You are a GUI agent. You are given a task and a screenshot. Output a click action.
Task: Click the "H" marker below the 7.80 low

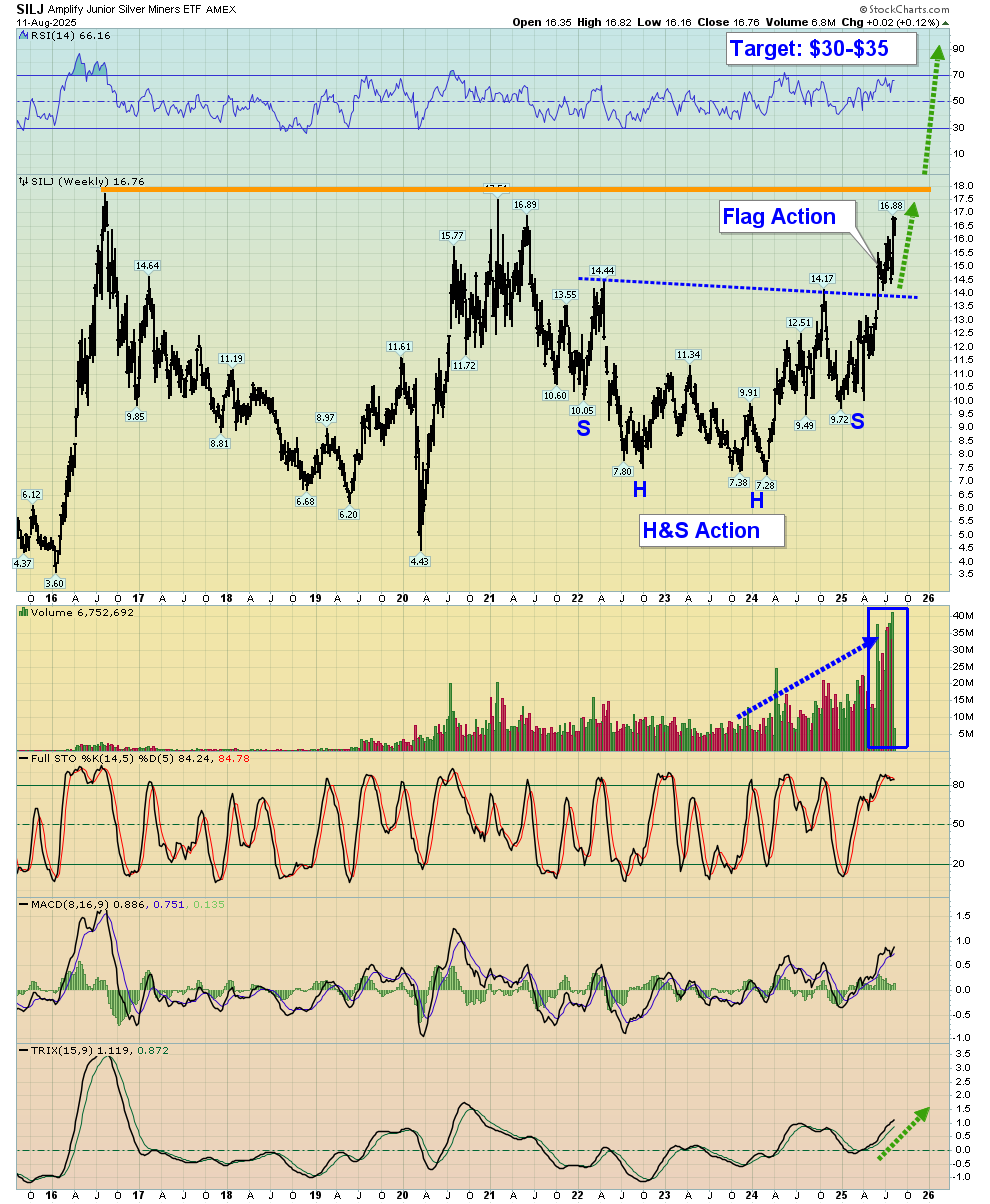click(x=638, y=489)
